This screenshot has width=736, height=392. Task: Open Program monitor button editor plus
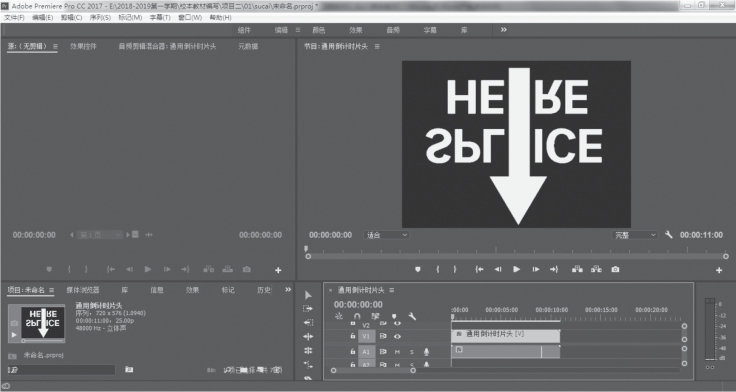(x=719, y=270)
